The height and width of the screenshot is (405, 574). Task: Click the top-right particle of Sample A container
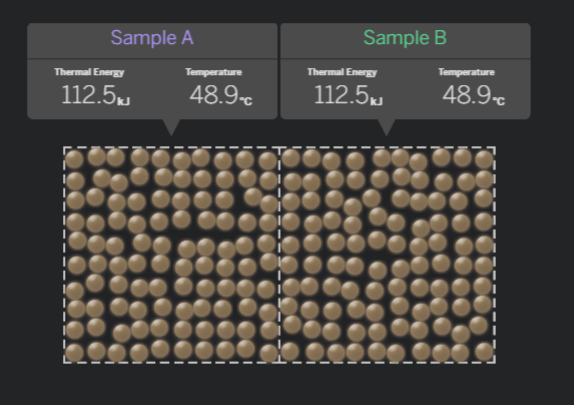(x=268, y=161)
